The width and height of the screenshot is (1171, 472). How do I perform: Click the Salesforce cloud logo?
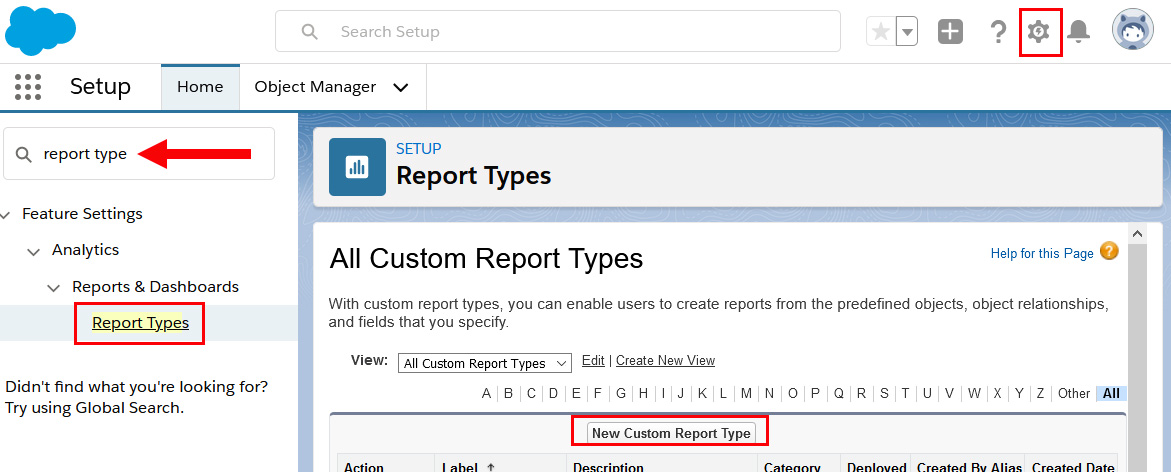click(x=40, y=30)
